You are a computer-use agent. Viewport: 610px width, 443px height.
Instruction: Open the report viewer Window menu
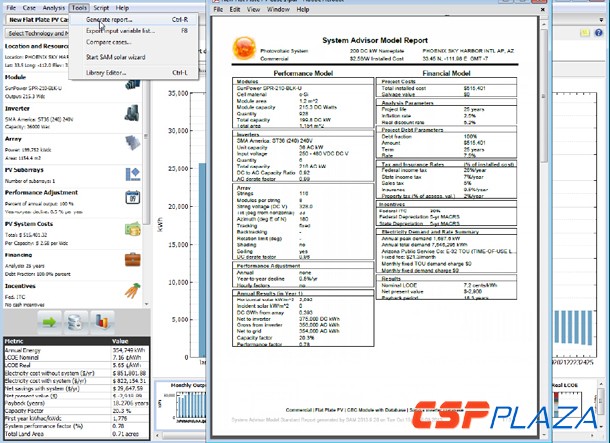click(x=277, y=8)
